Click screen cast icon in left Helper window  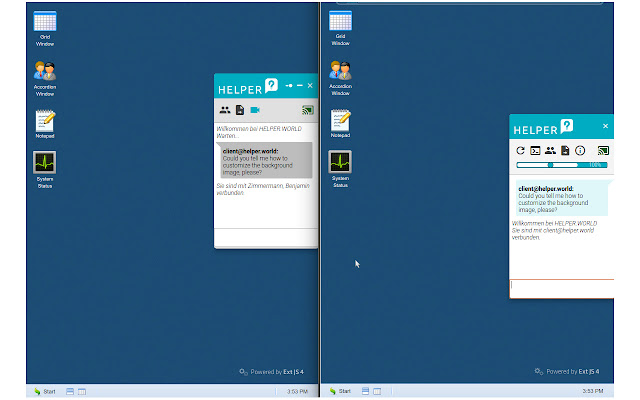click(x=308, y=110)
